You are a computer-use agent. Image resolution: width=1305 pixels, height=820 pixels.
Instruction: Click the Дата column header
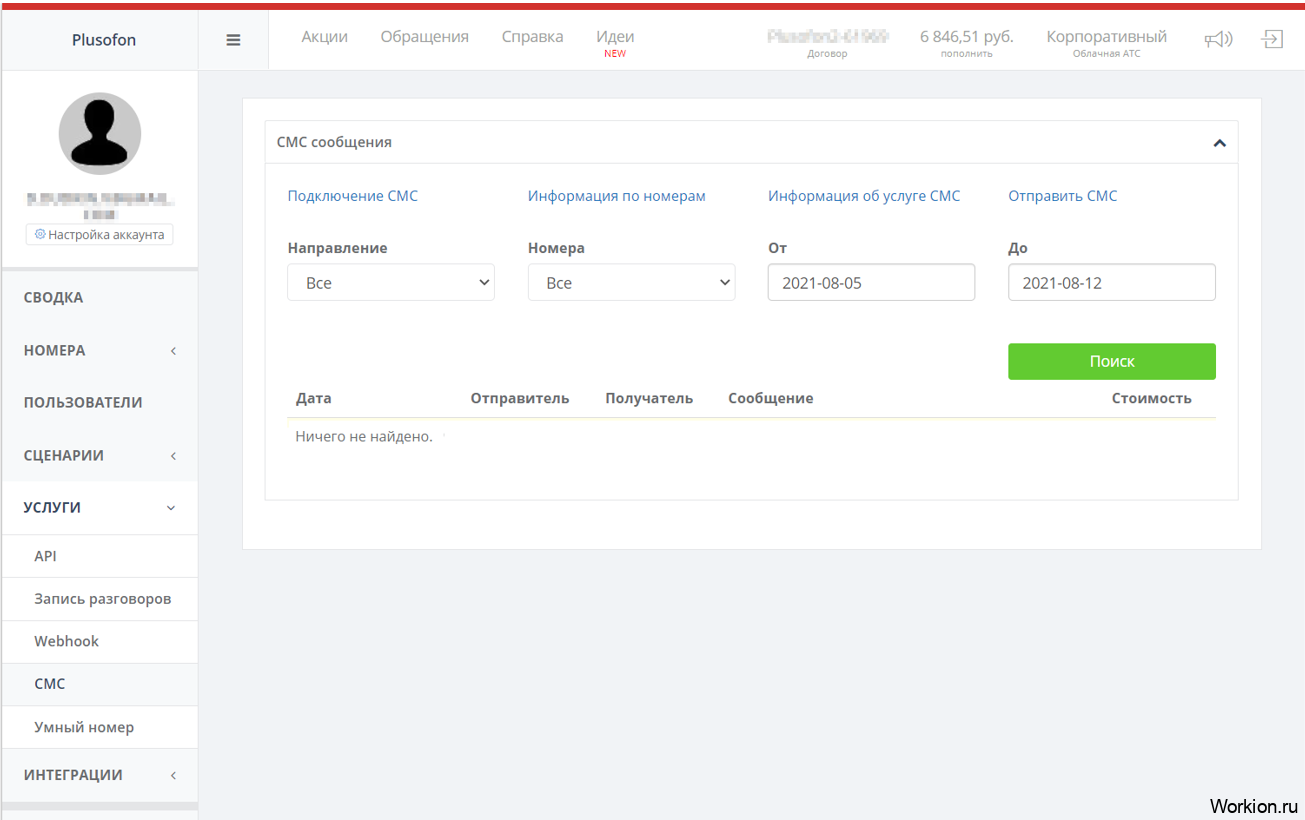pos(314,398)
